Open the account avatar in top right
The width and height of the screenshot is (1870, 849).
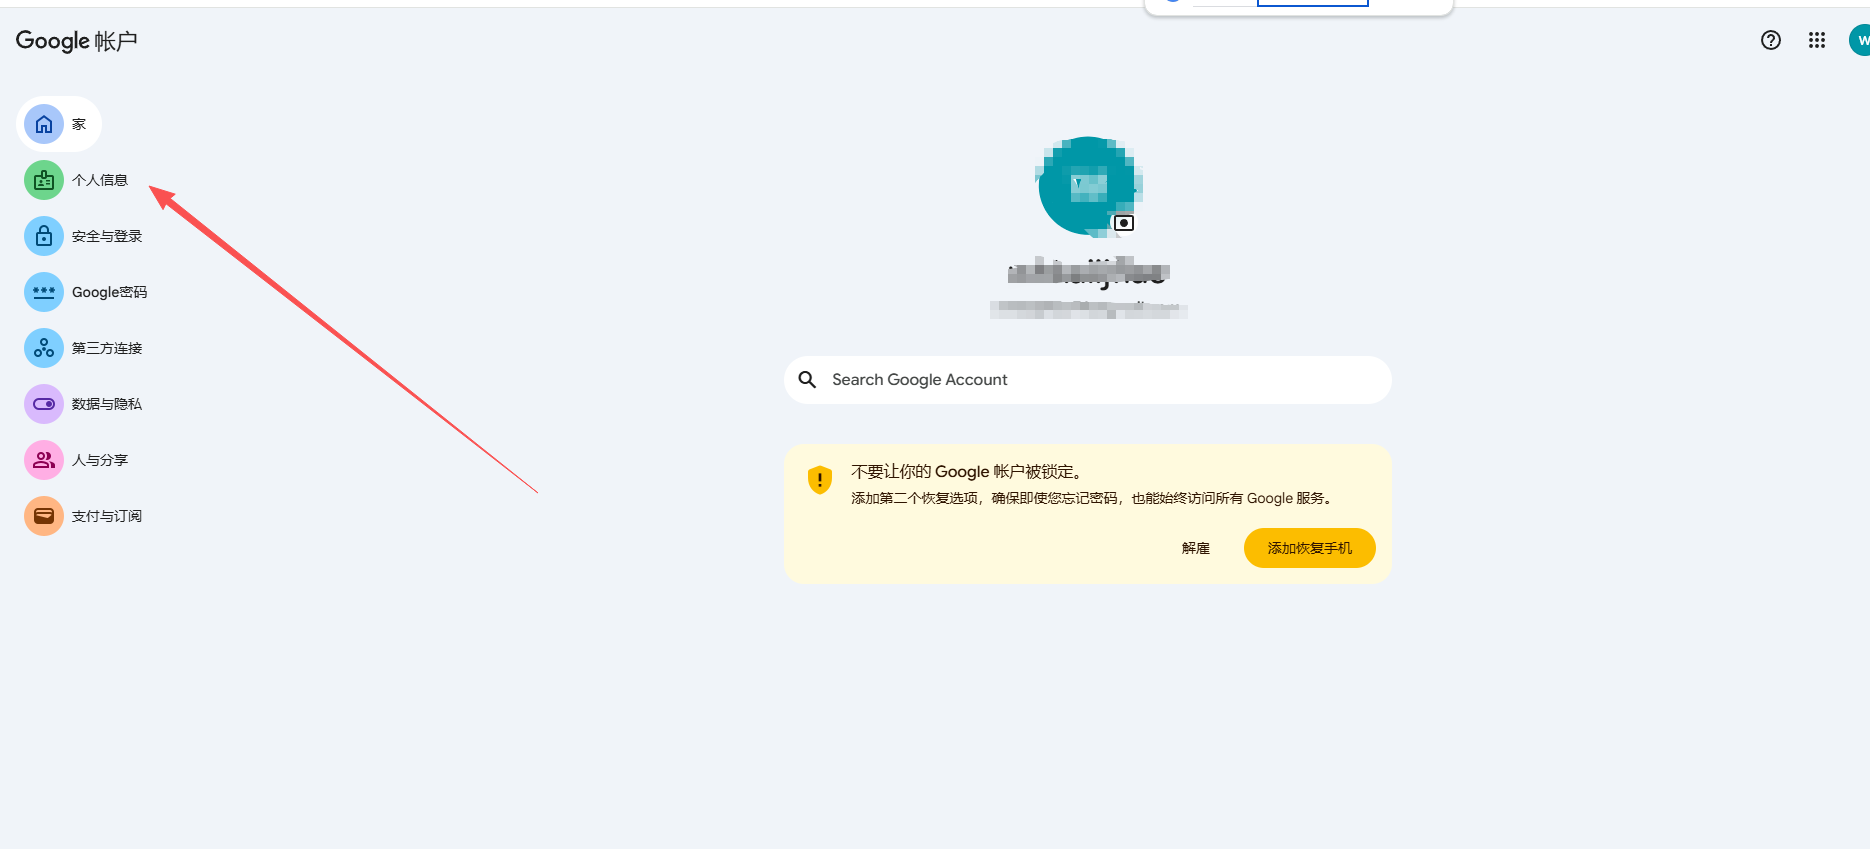pos(1860,40)
